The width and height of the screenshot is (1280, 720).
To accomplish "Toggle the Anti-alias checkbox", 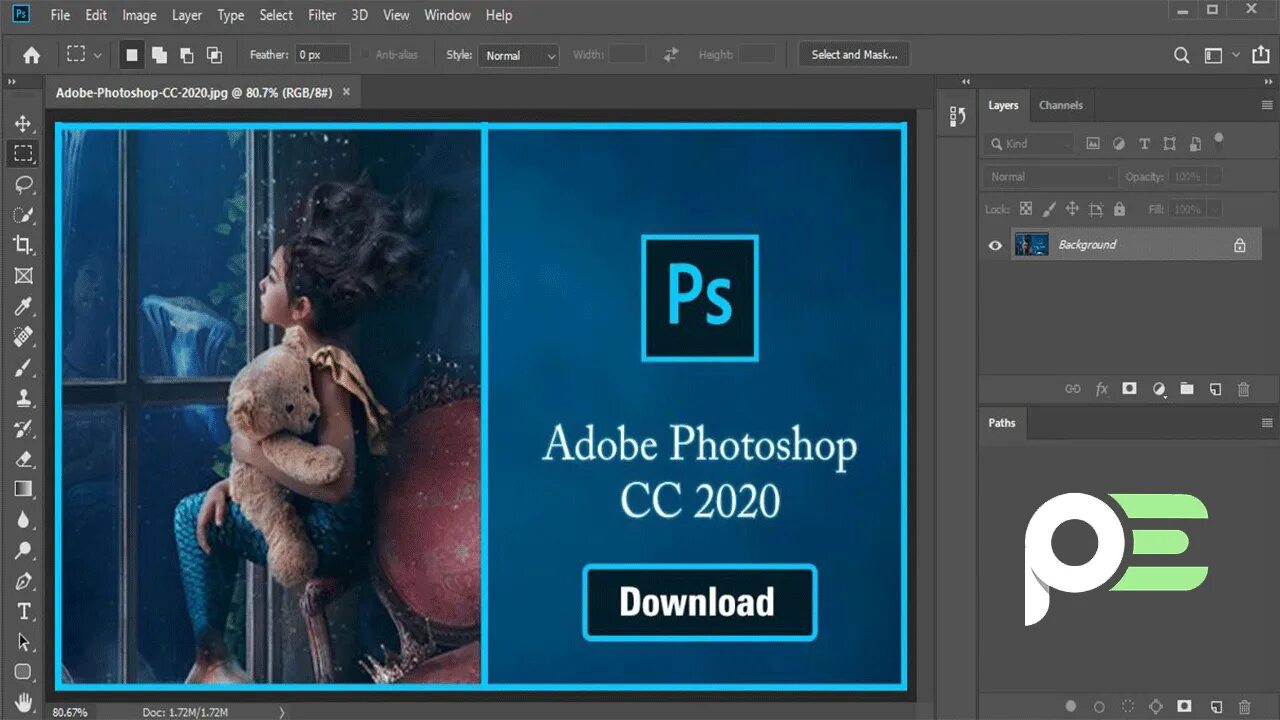I will click(x=366, y=55).
